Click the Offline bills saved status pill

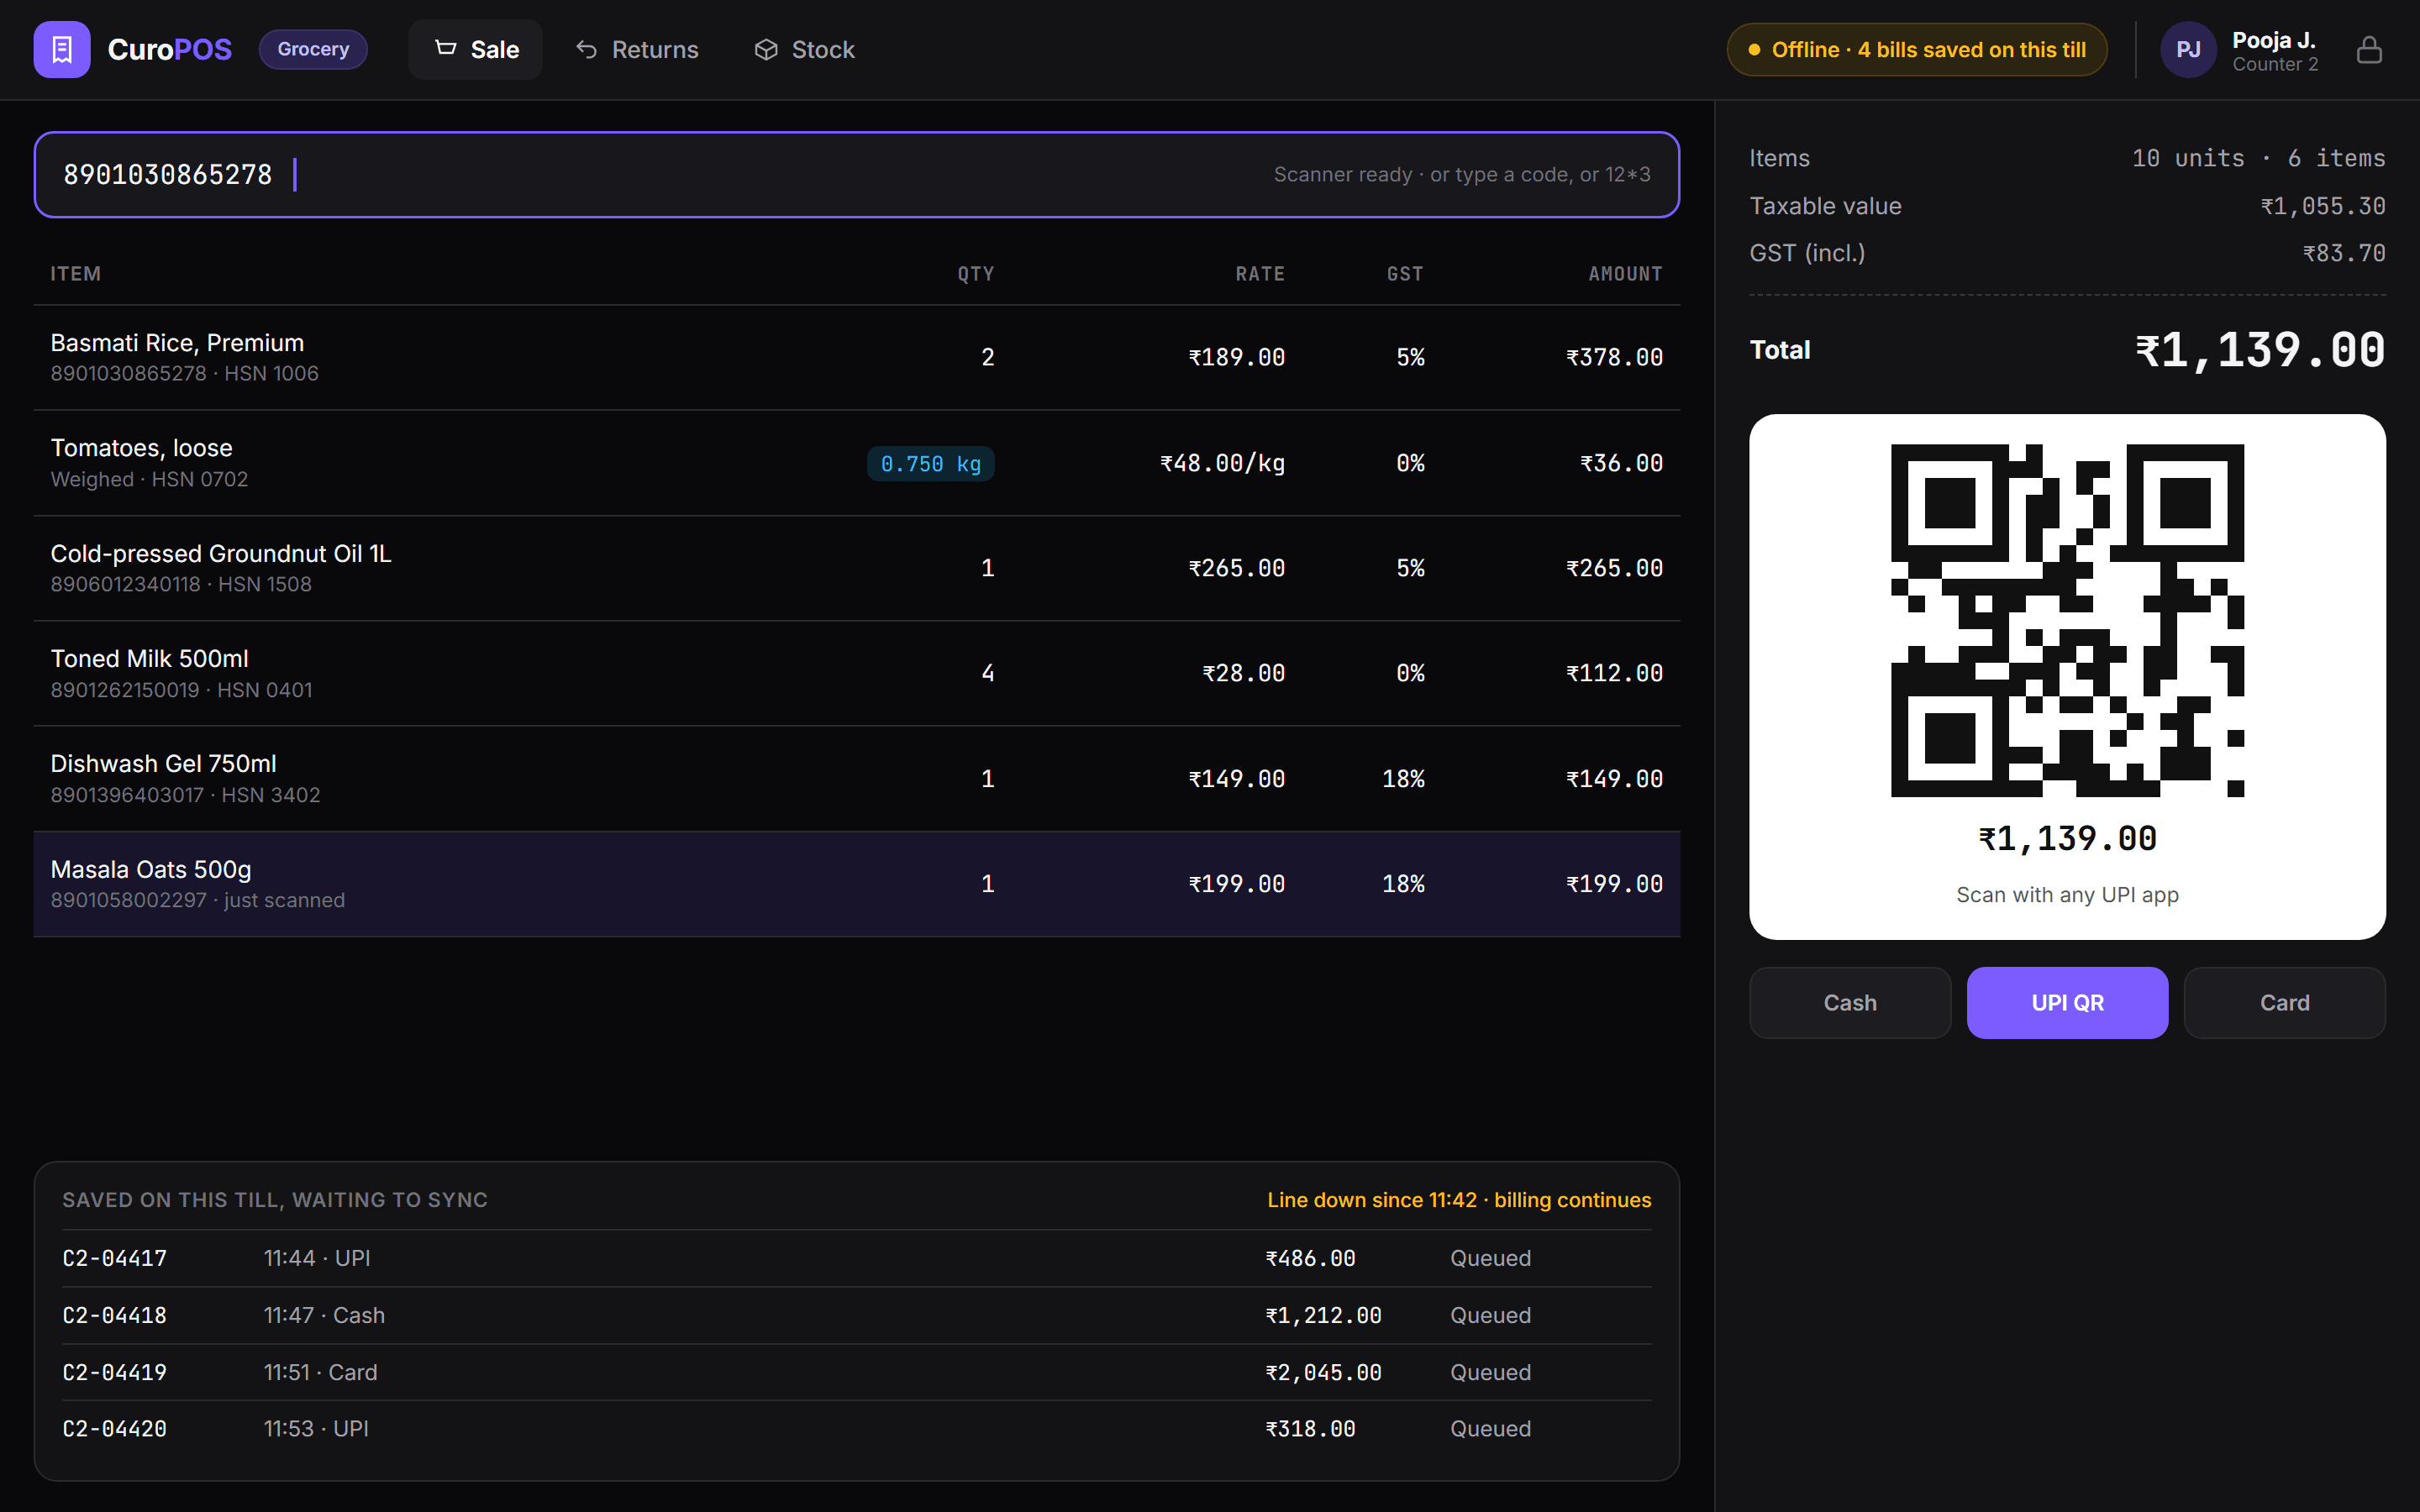tap(1917, 49)
